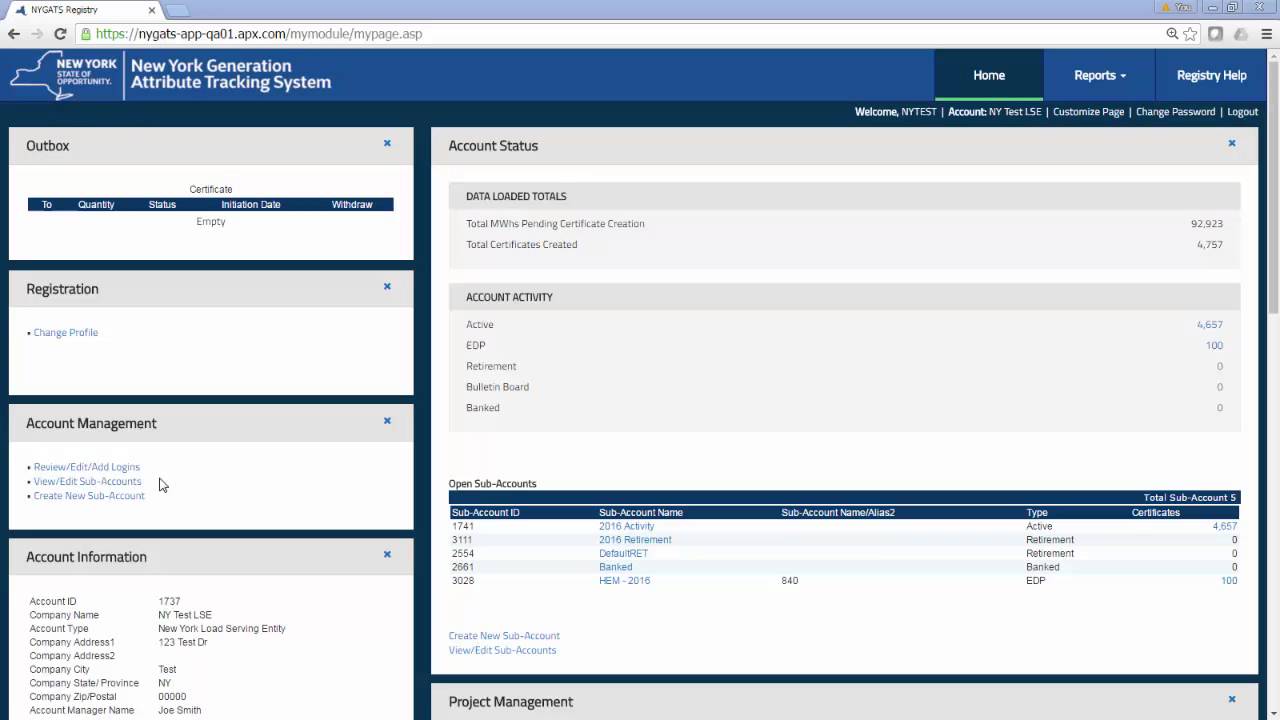
Task: Open Registry Help
Action: [x=1212, y=75]
